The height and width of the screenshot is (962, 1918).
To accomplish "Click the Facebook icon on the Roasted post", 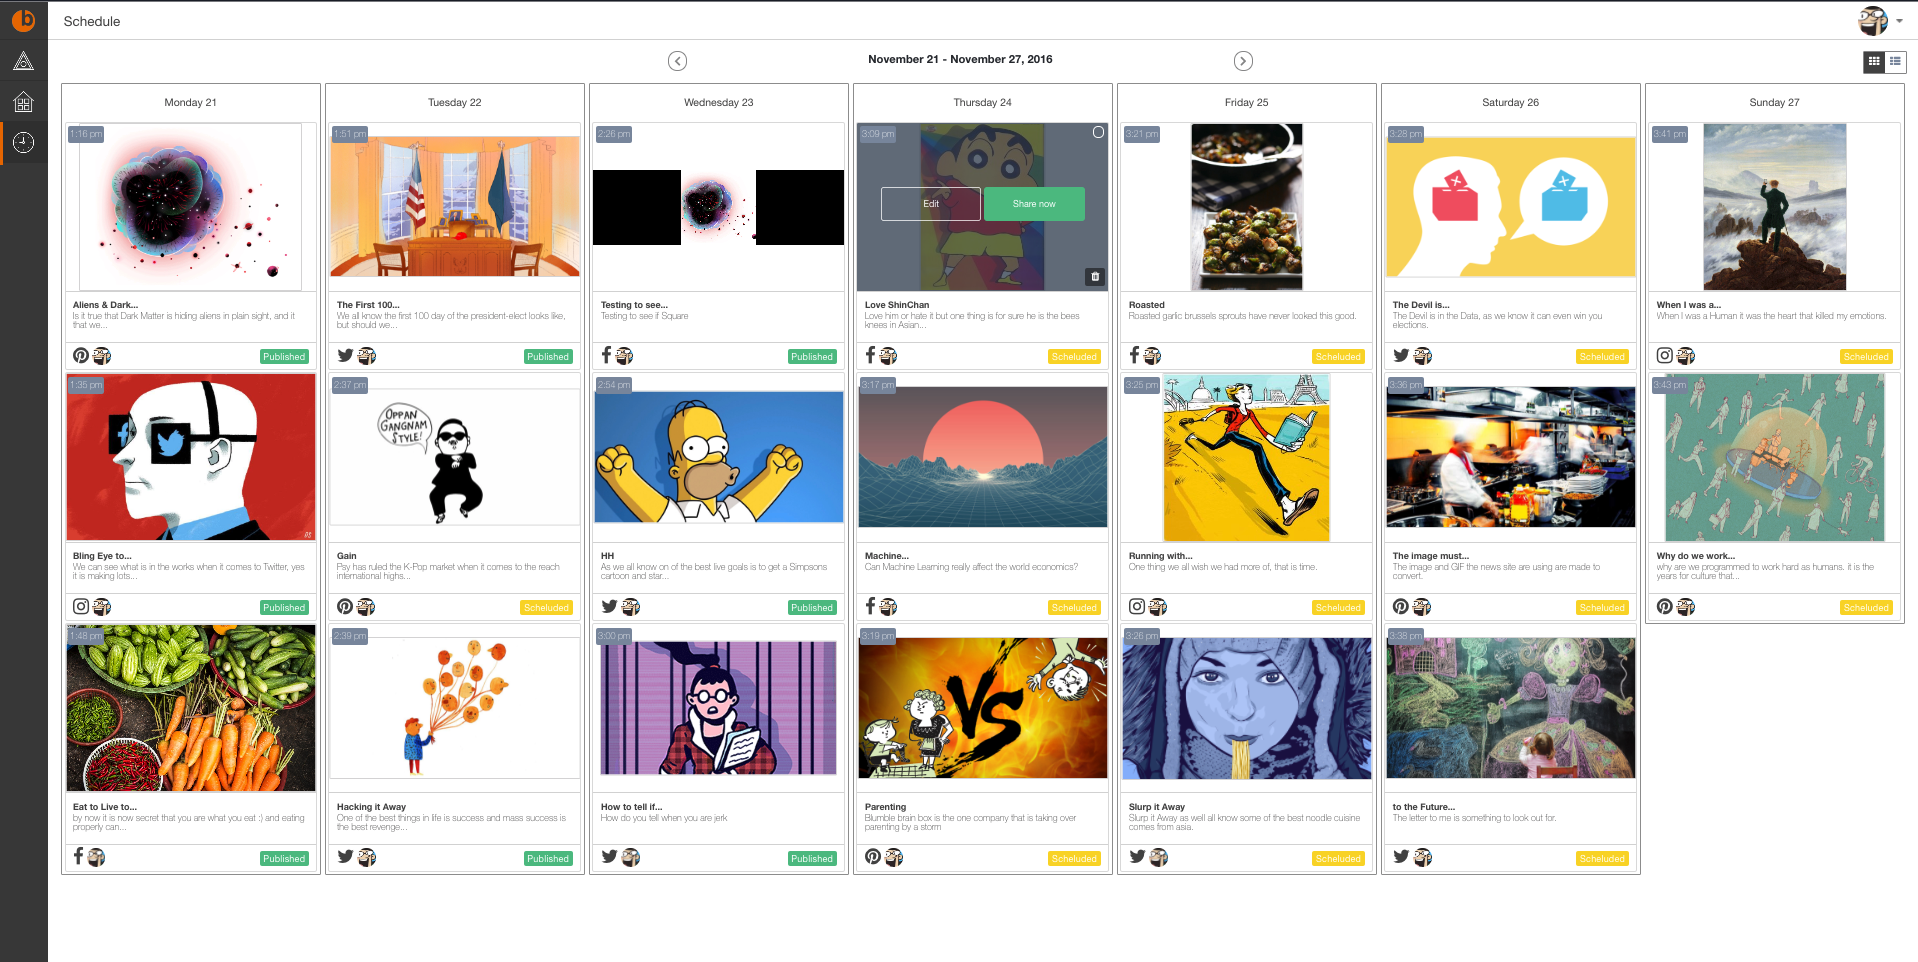I will click(1134, 355).
